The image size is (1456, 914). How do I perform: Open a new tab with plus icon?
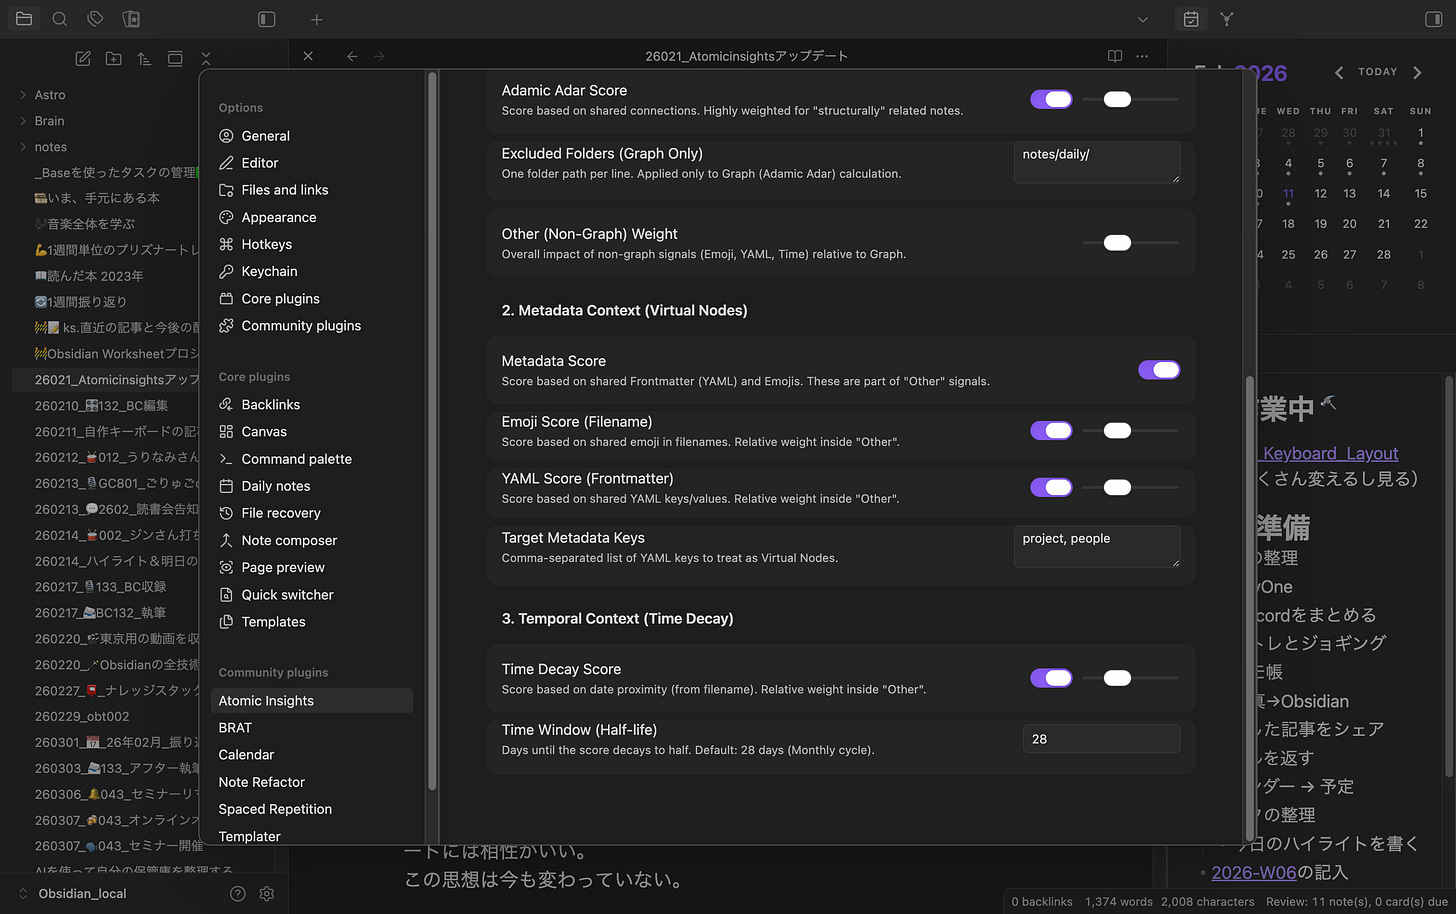tap(317, 19)
